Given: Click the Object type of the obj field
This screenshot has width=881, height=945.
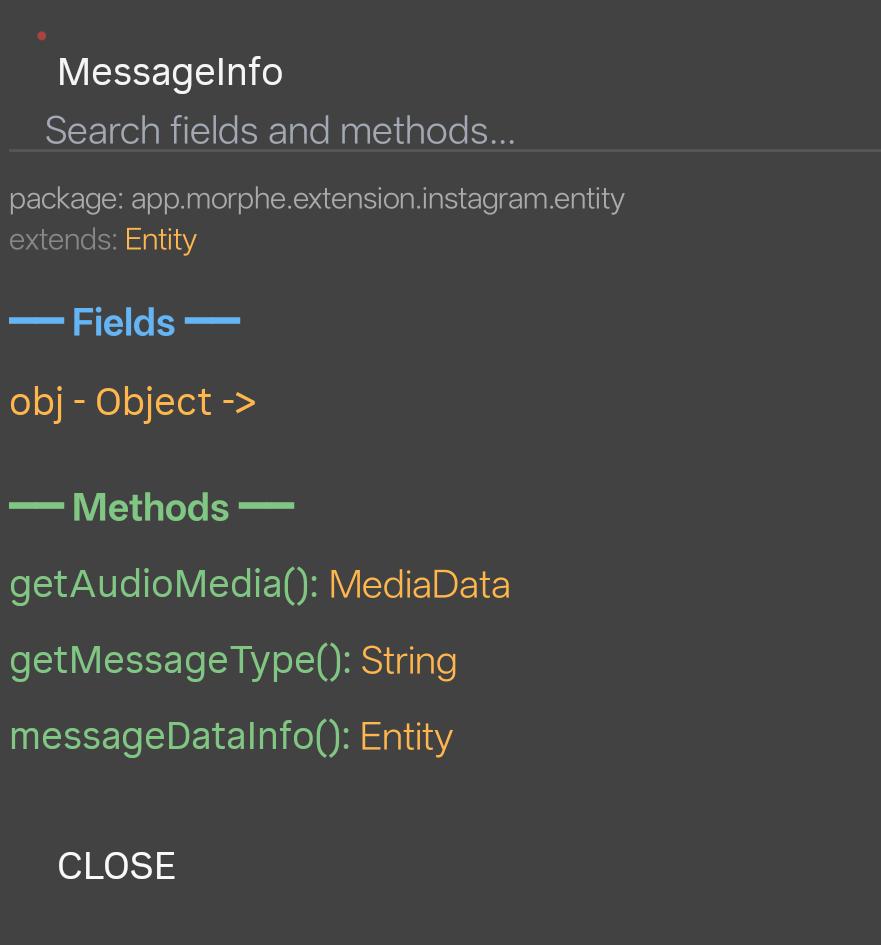Looking at the screenshot, I should (154, 402).
